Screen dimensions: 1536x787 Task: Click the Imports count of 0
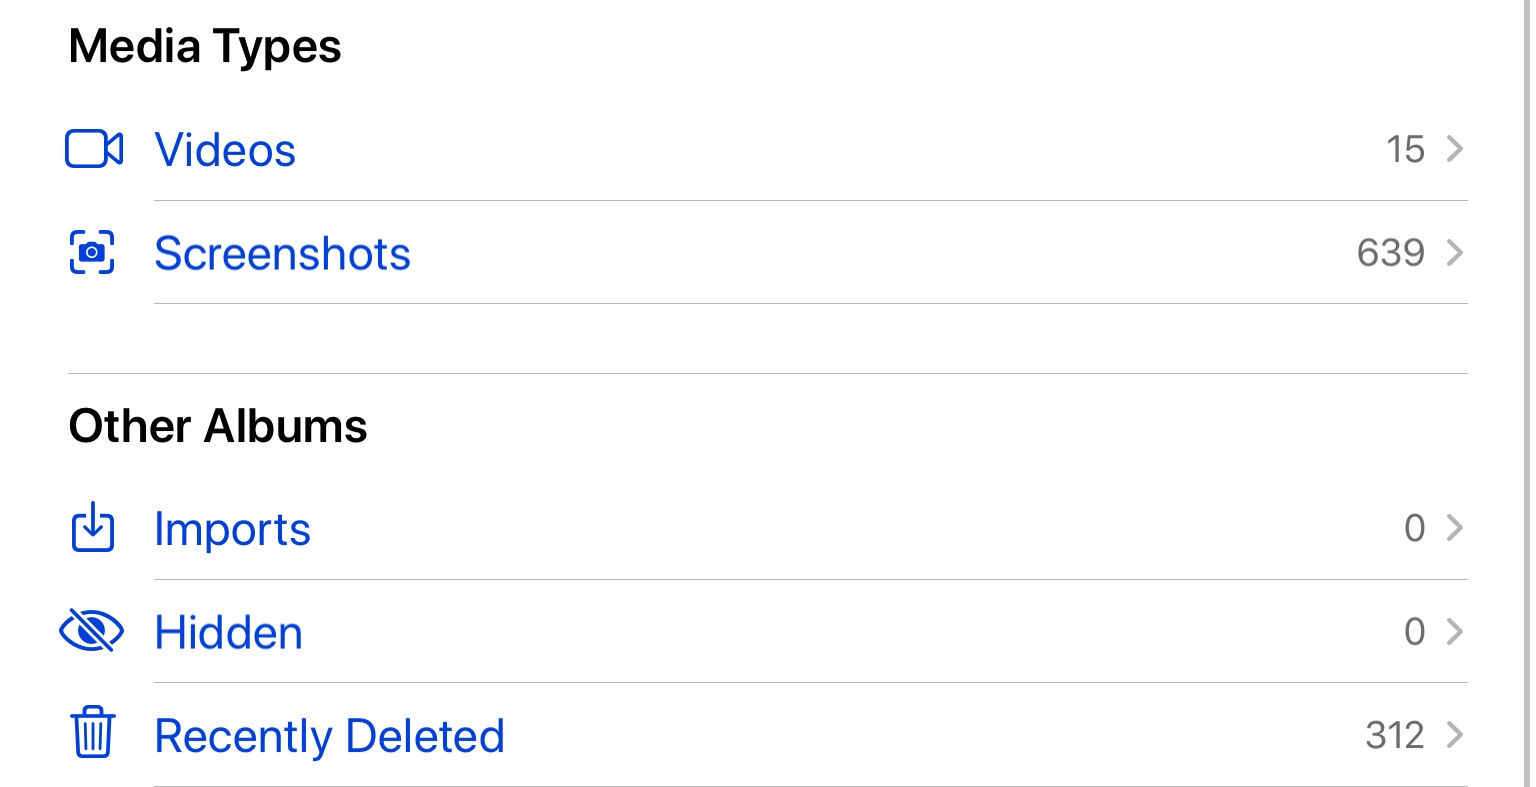tap(1414, 527)
